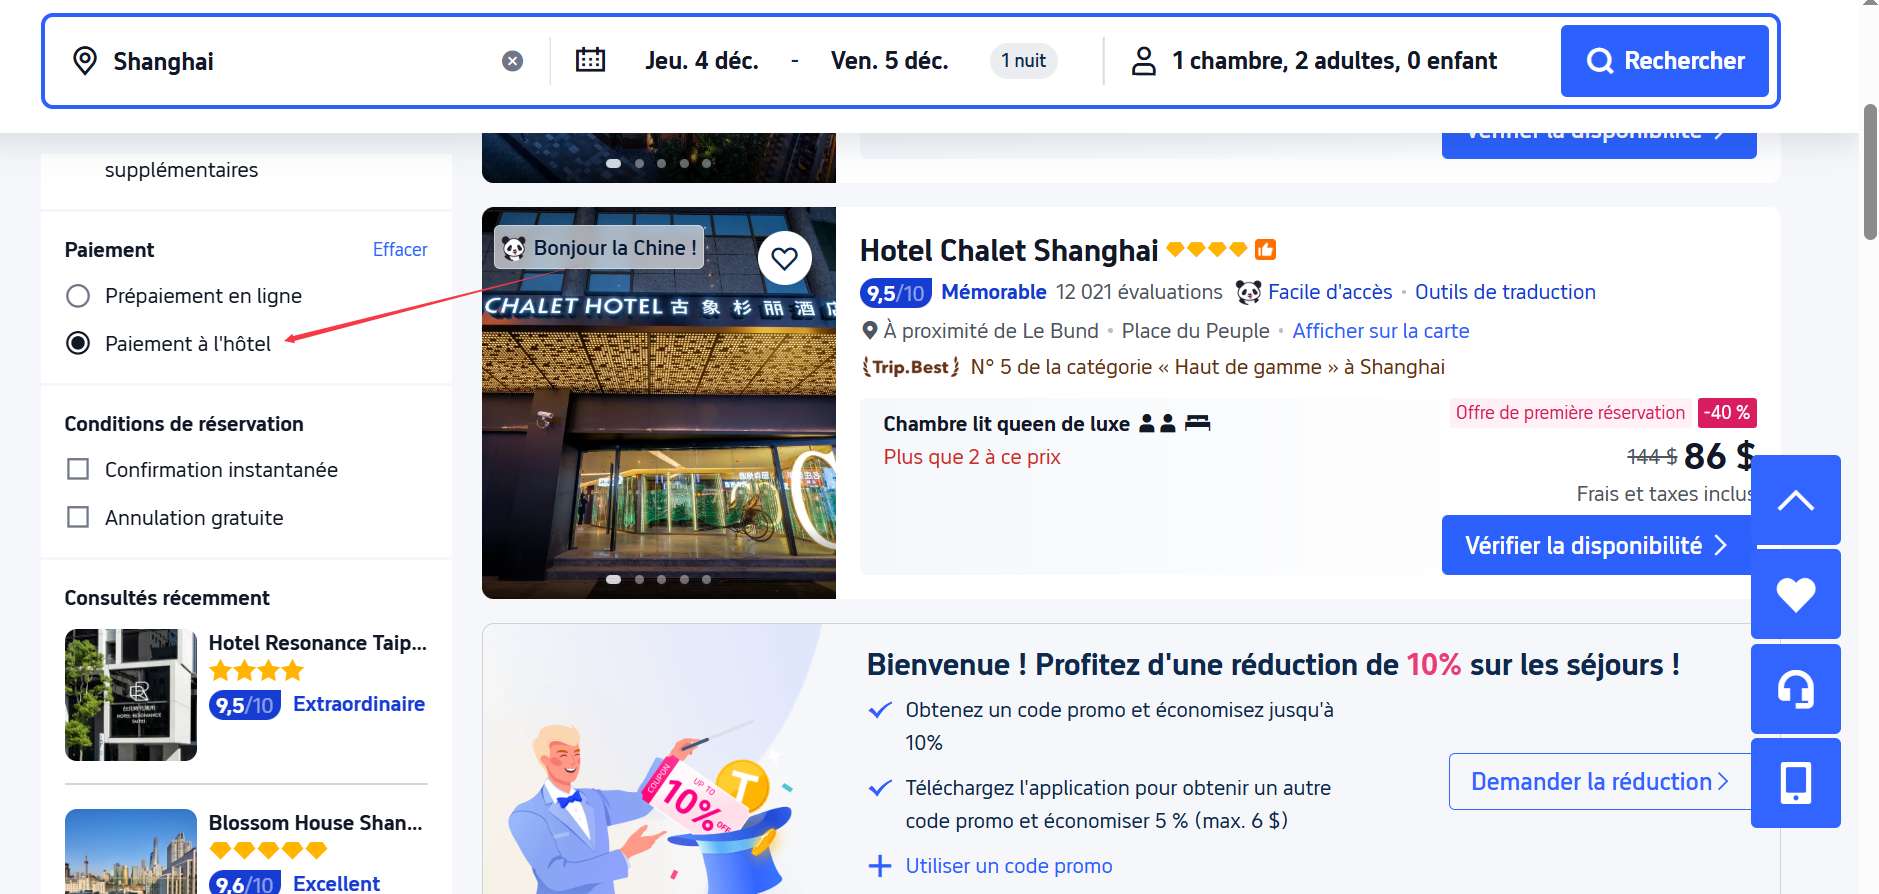Click the plus icon for promo code

[x=880, y=866]
